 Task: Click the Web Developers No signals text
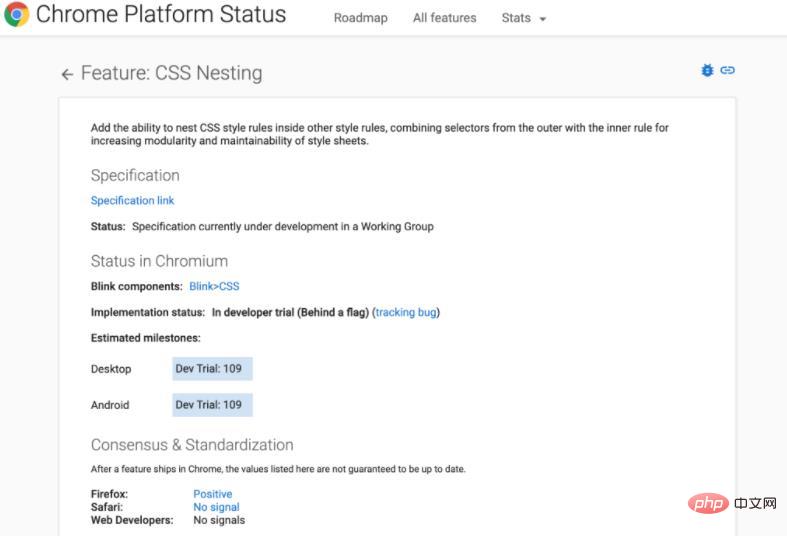pyautogui.click(x=219, y=520)
